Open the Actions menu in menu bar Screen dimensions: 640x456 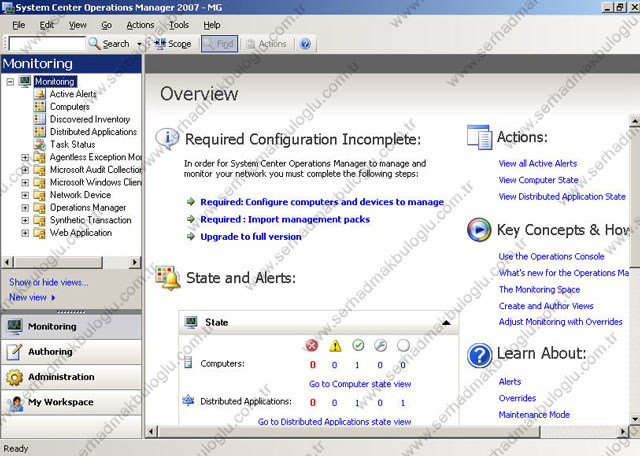click(x=140, y=25)
